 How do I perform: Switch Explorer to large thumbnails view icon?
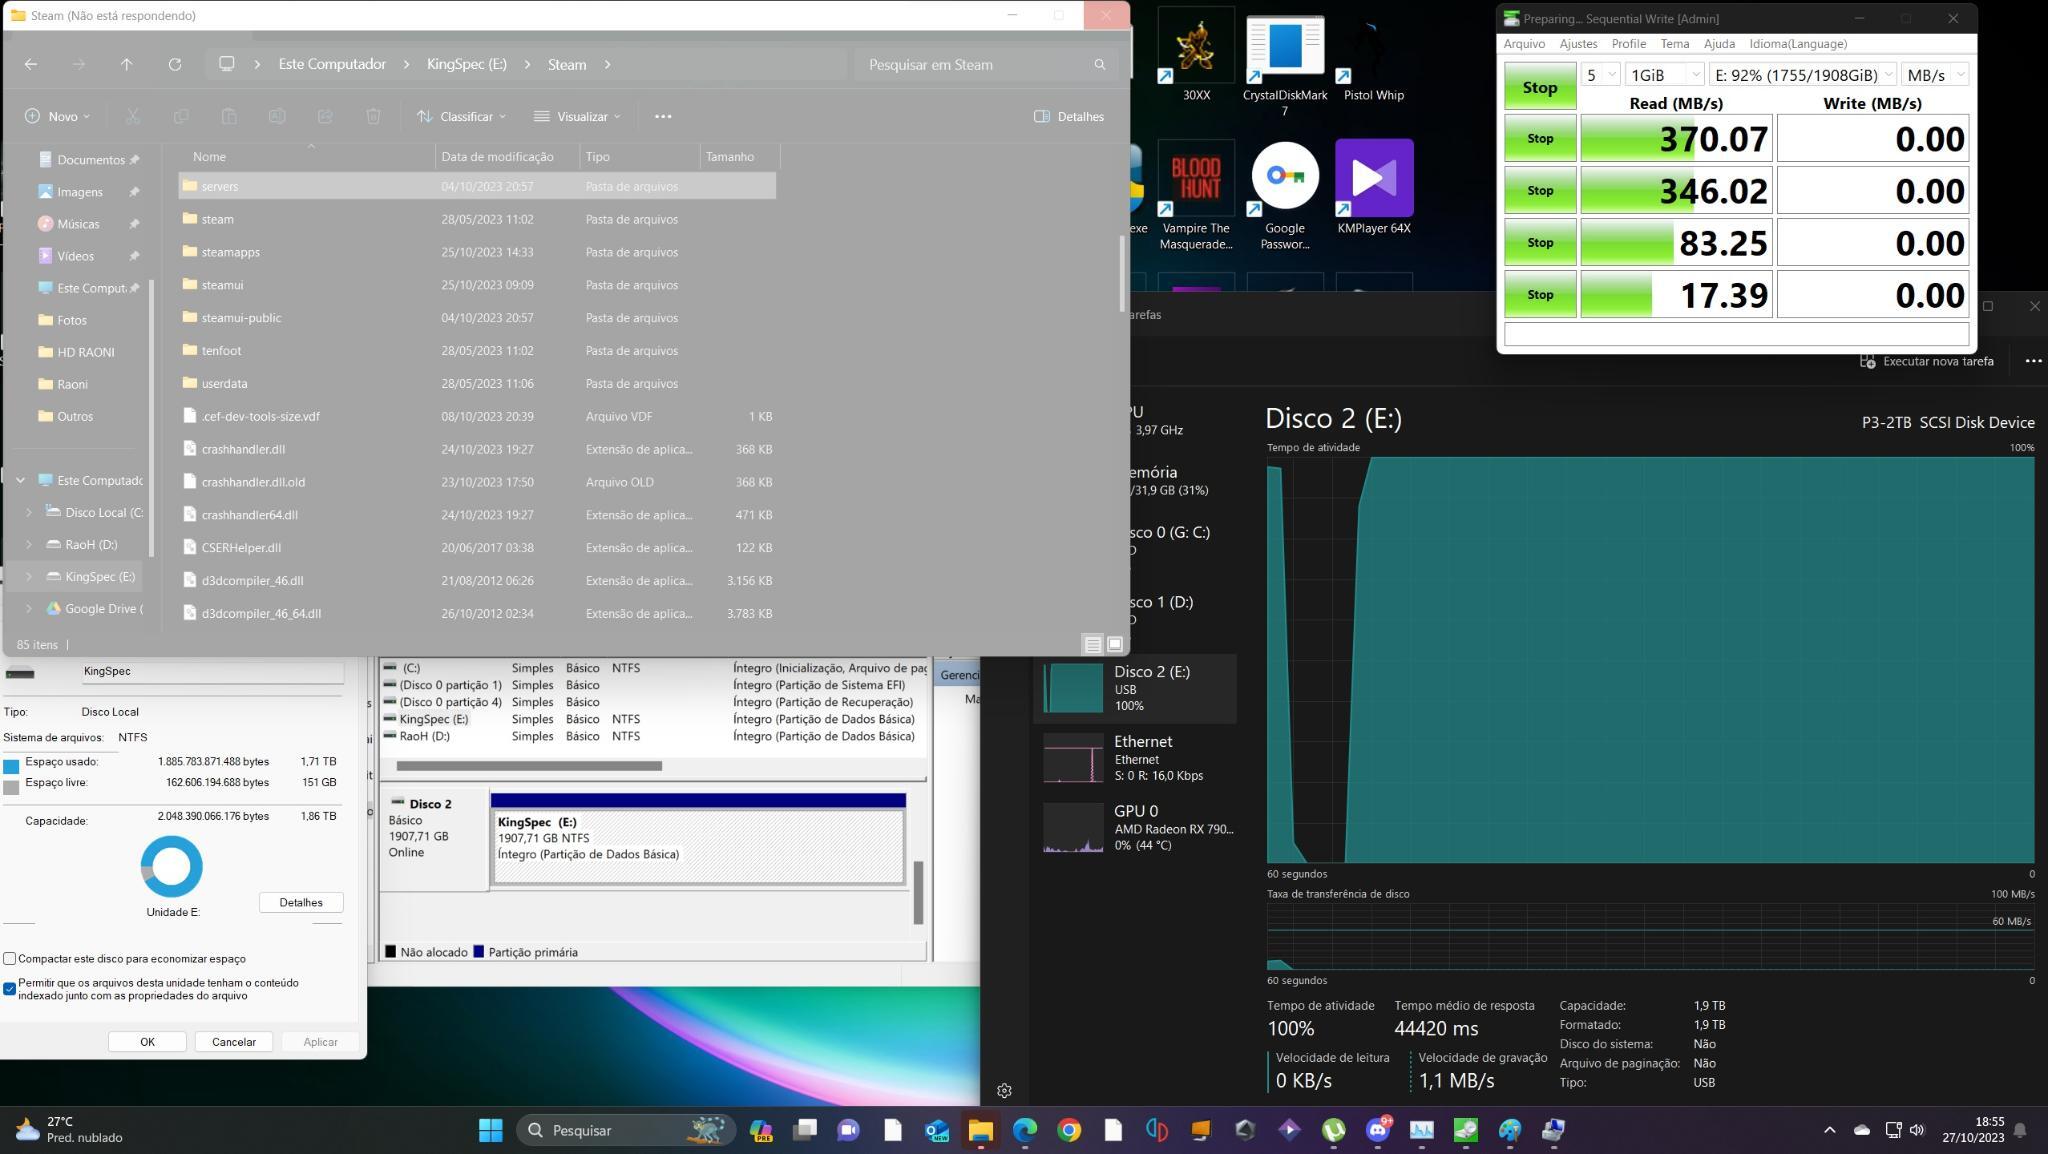pos(1115,644)
